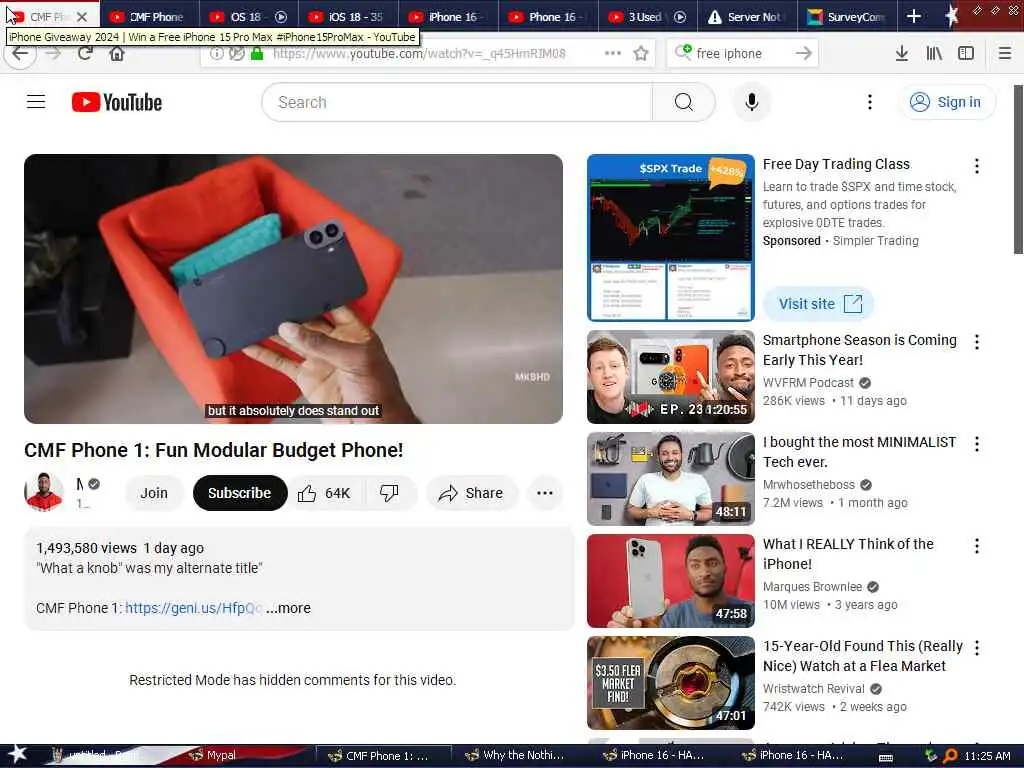Play the Smartphone Season thumbnail

pos(671,377)
